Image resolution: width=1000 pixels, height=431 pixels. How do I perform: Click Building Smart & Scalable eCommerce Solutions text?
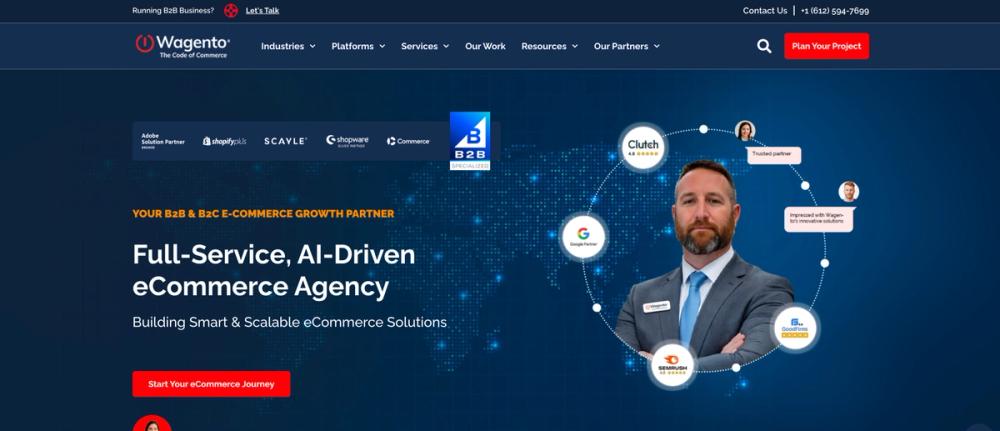290,322
